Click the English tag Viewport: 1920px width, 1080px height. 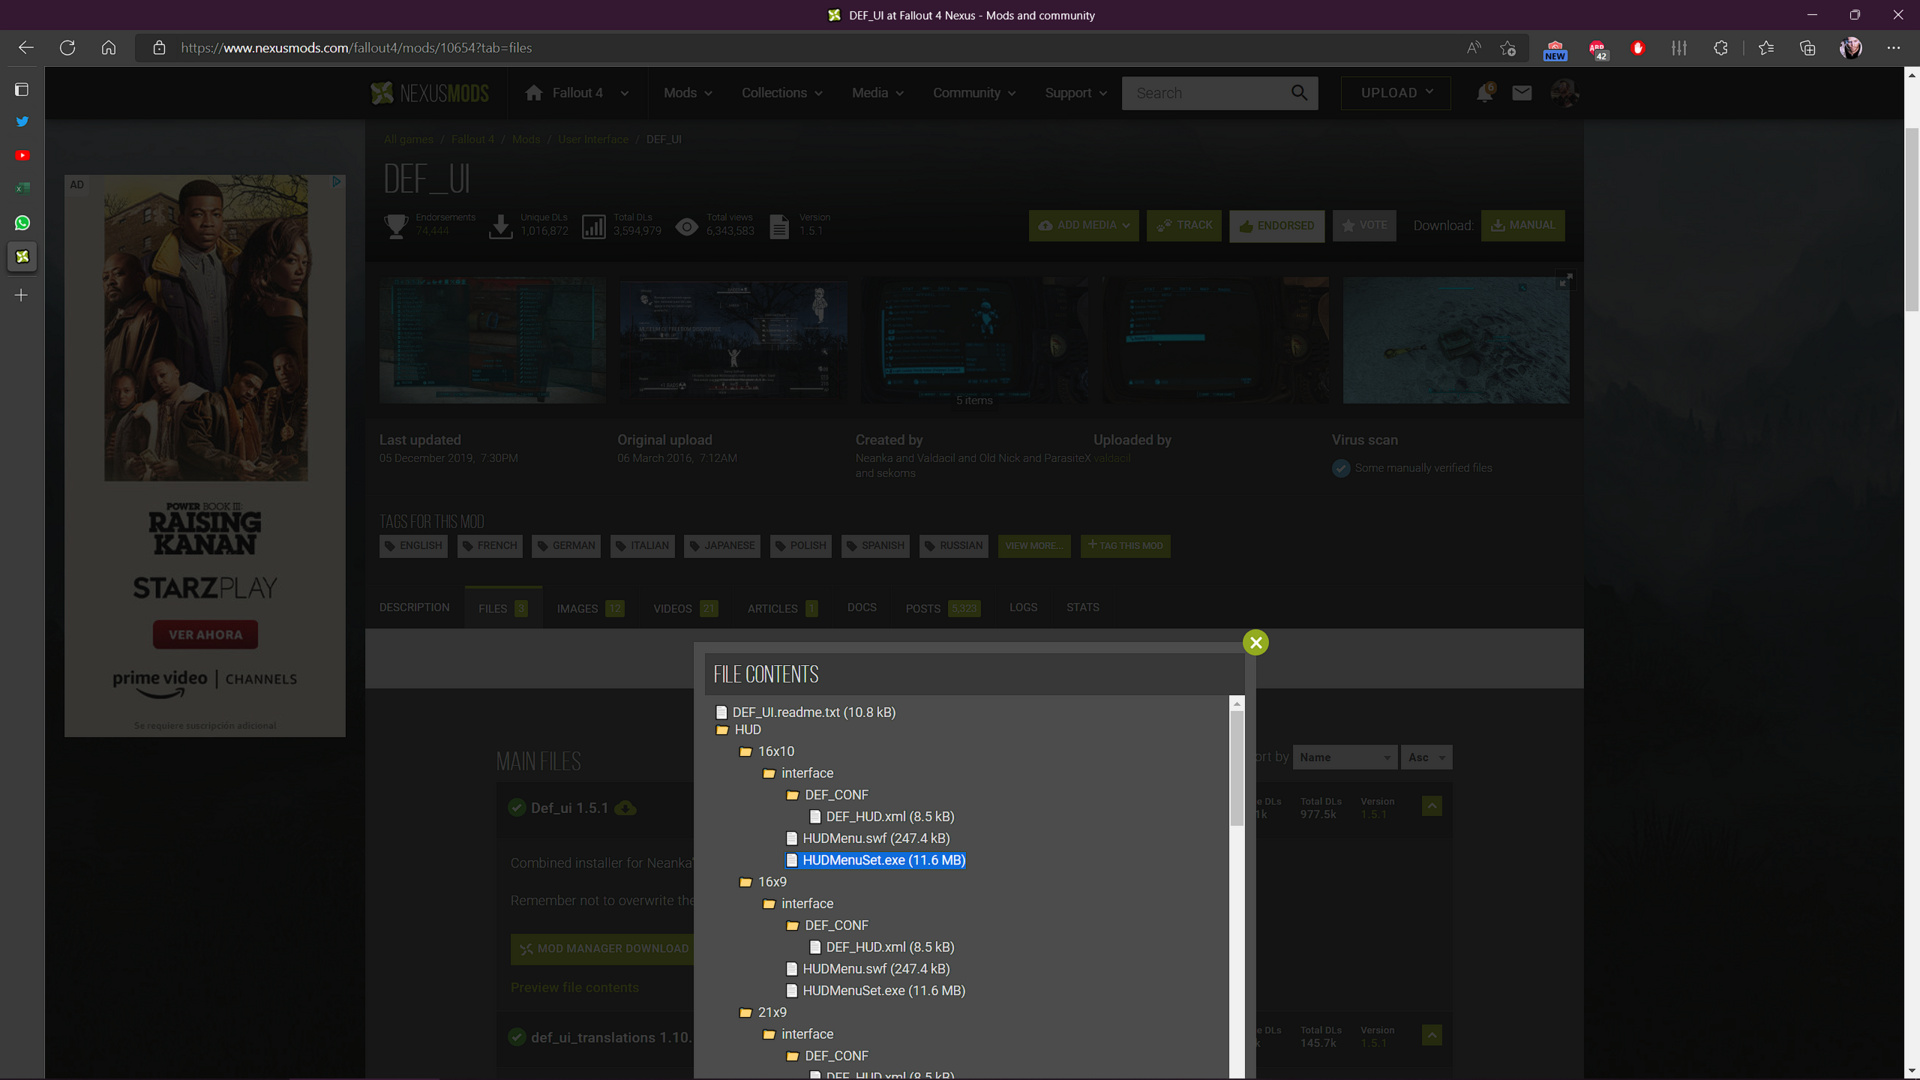[414, 546]
